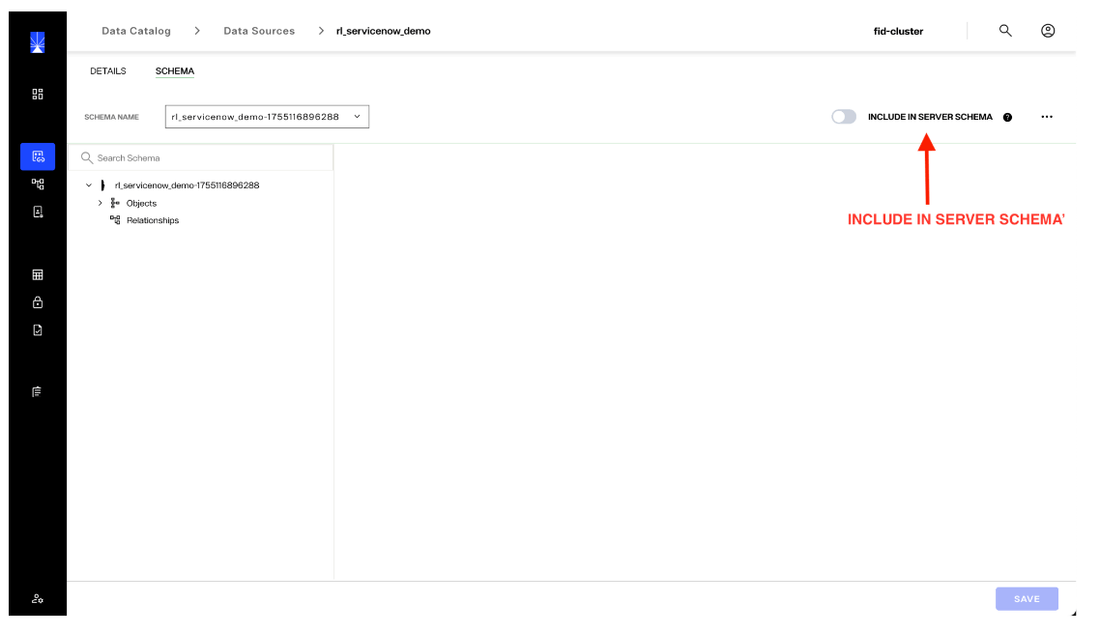Click the Objects tree node icon

coord(115,203)
